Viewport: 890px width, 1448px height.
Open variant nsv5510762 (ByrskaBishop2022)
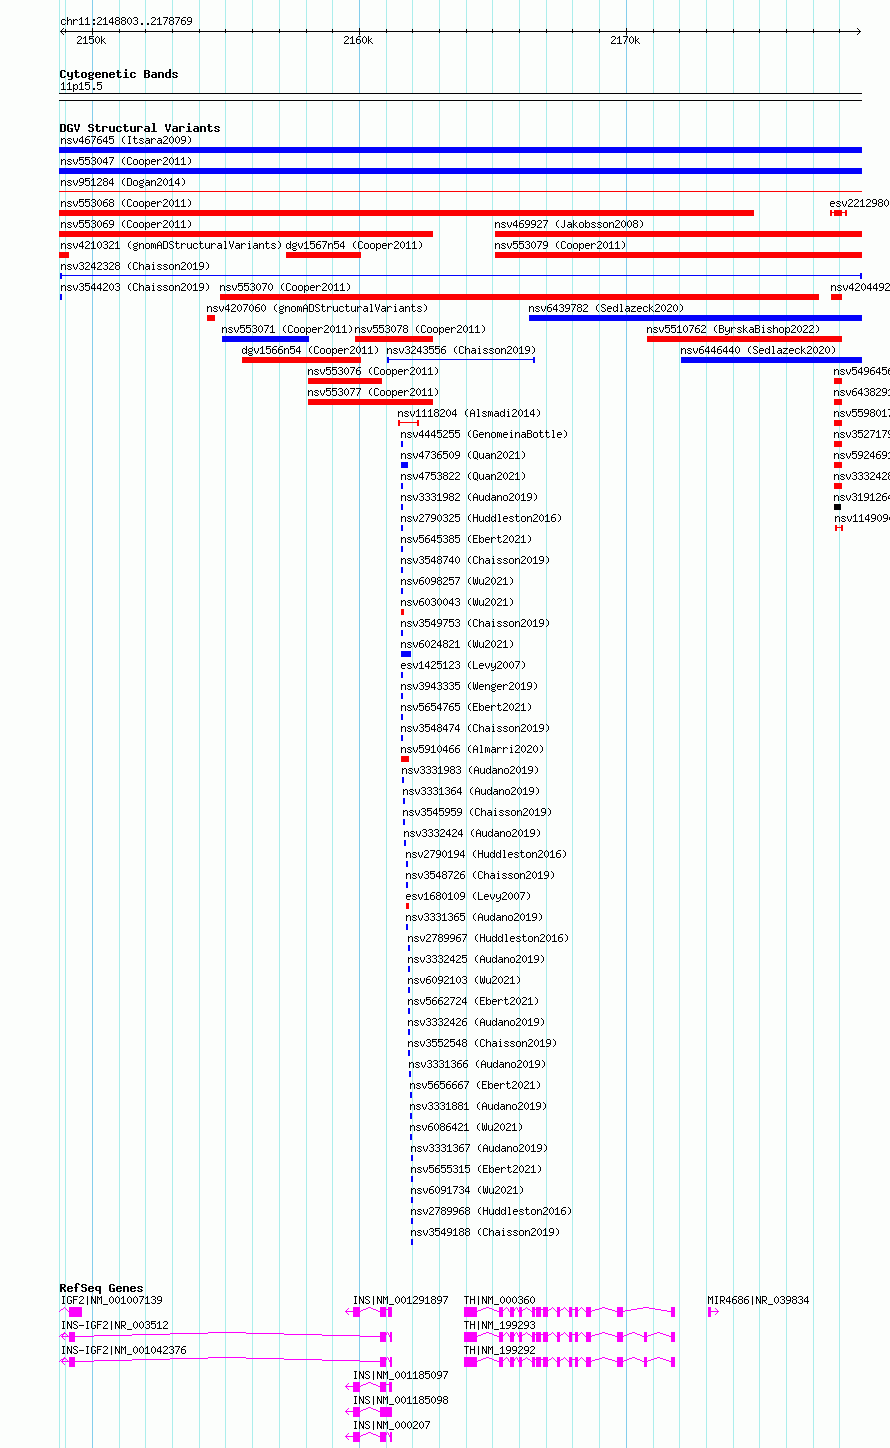coord(744,339)
